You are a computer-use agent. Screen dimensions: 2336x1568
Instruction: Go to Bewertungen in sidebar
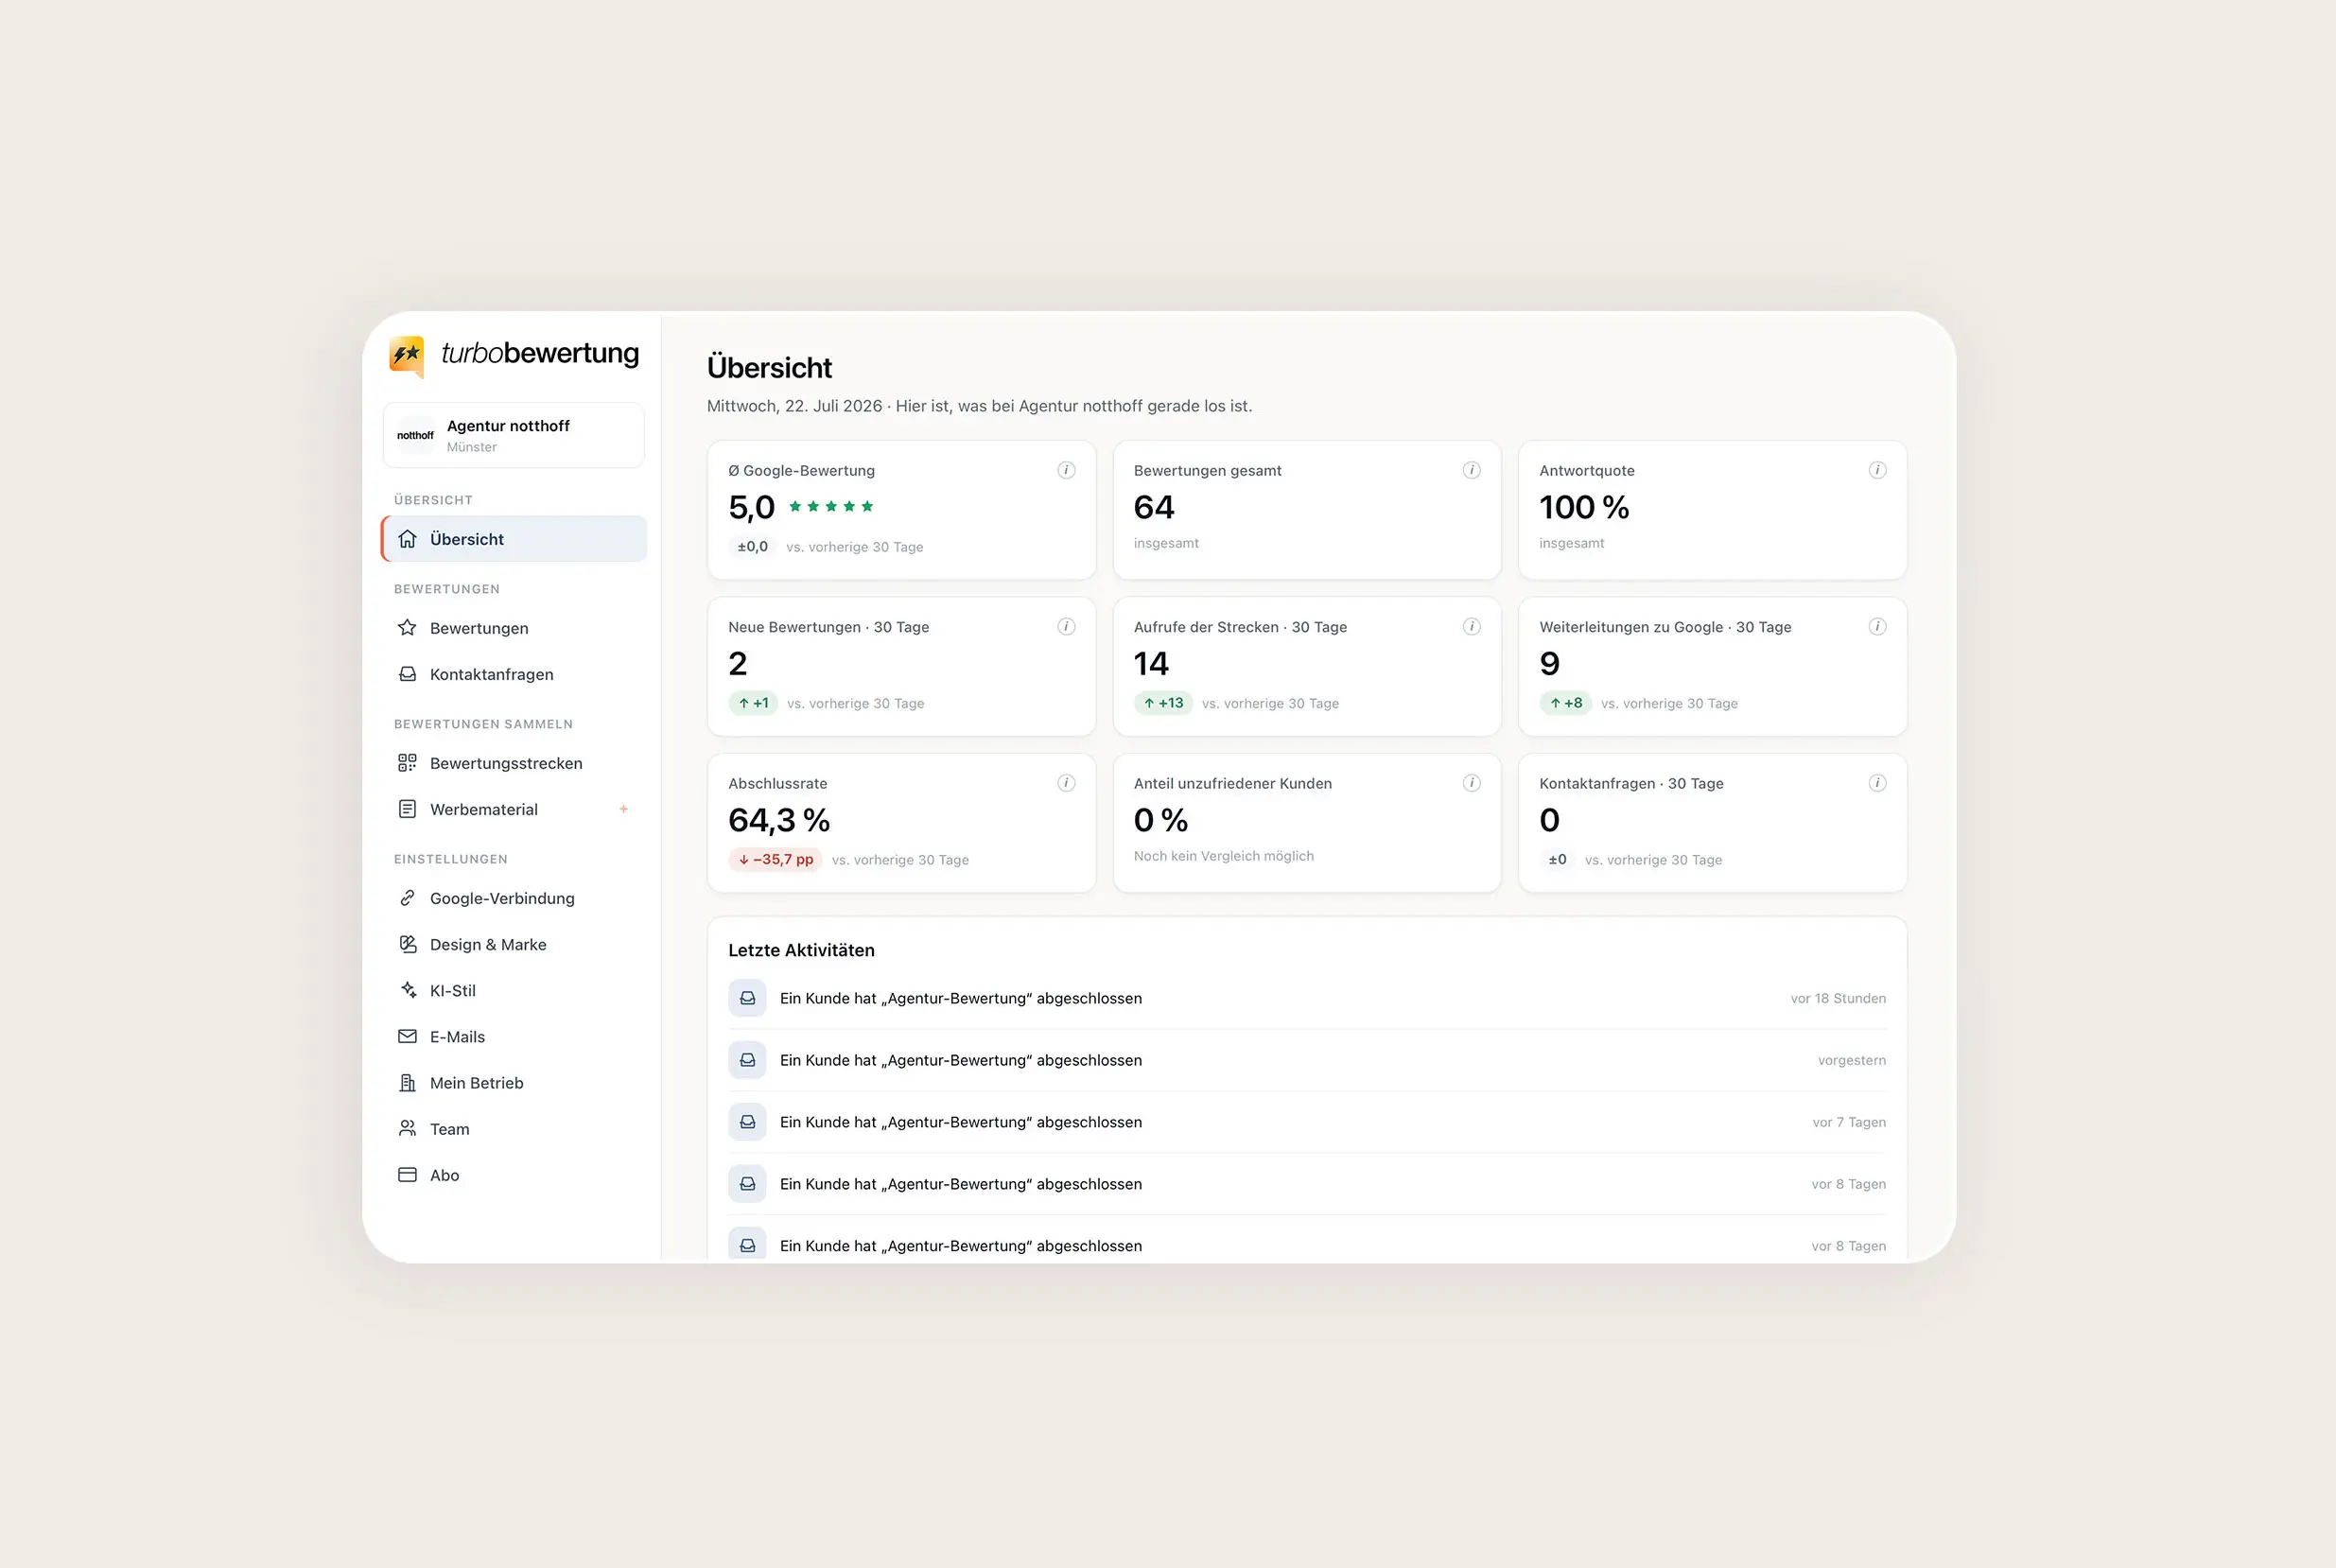coord(513,628)
